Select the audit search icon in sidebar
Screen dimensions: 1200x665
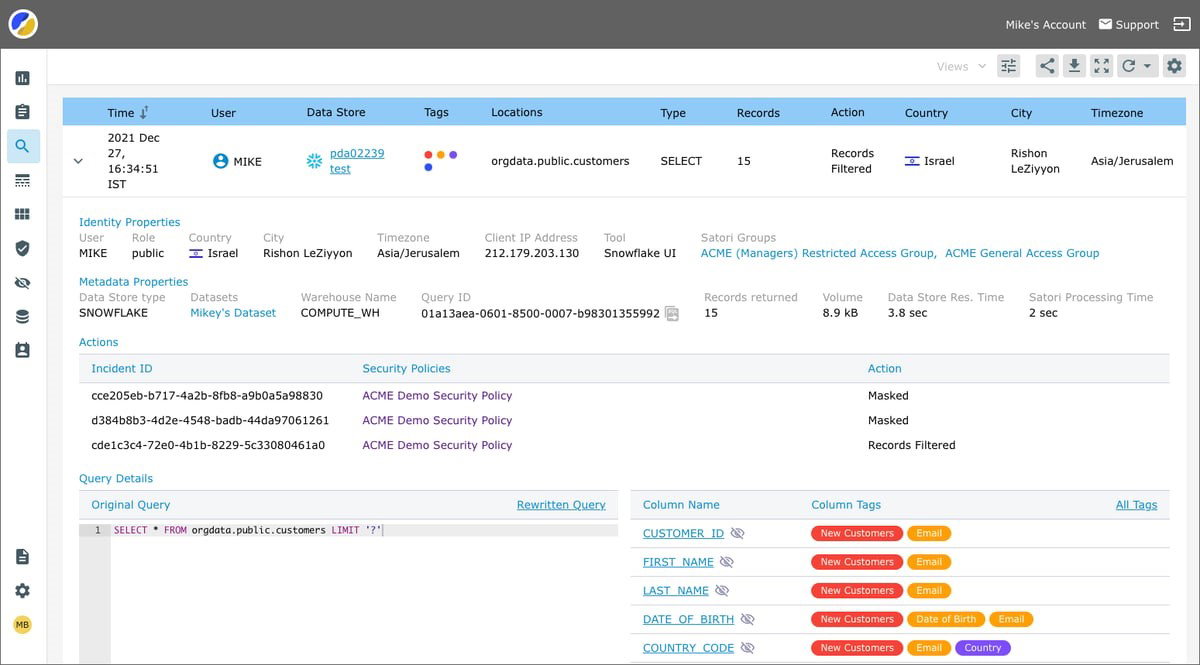23,146
